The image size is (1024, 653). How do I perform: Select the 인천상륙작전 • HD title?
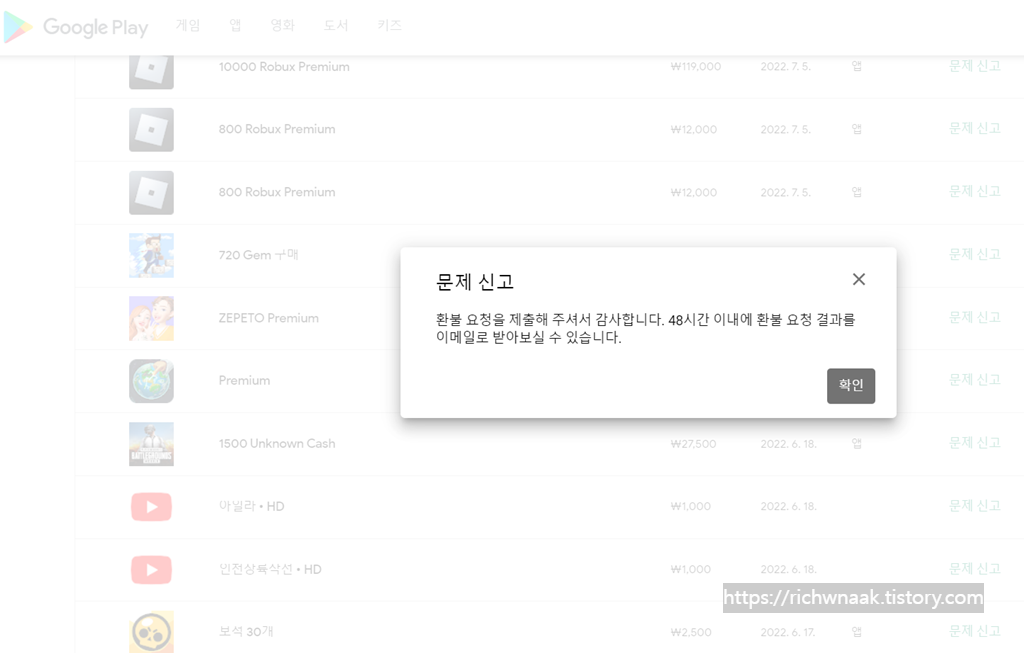(x=270, y=569)
